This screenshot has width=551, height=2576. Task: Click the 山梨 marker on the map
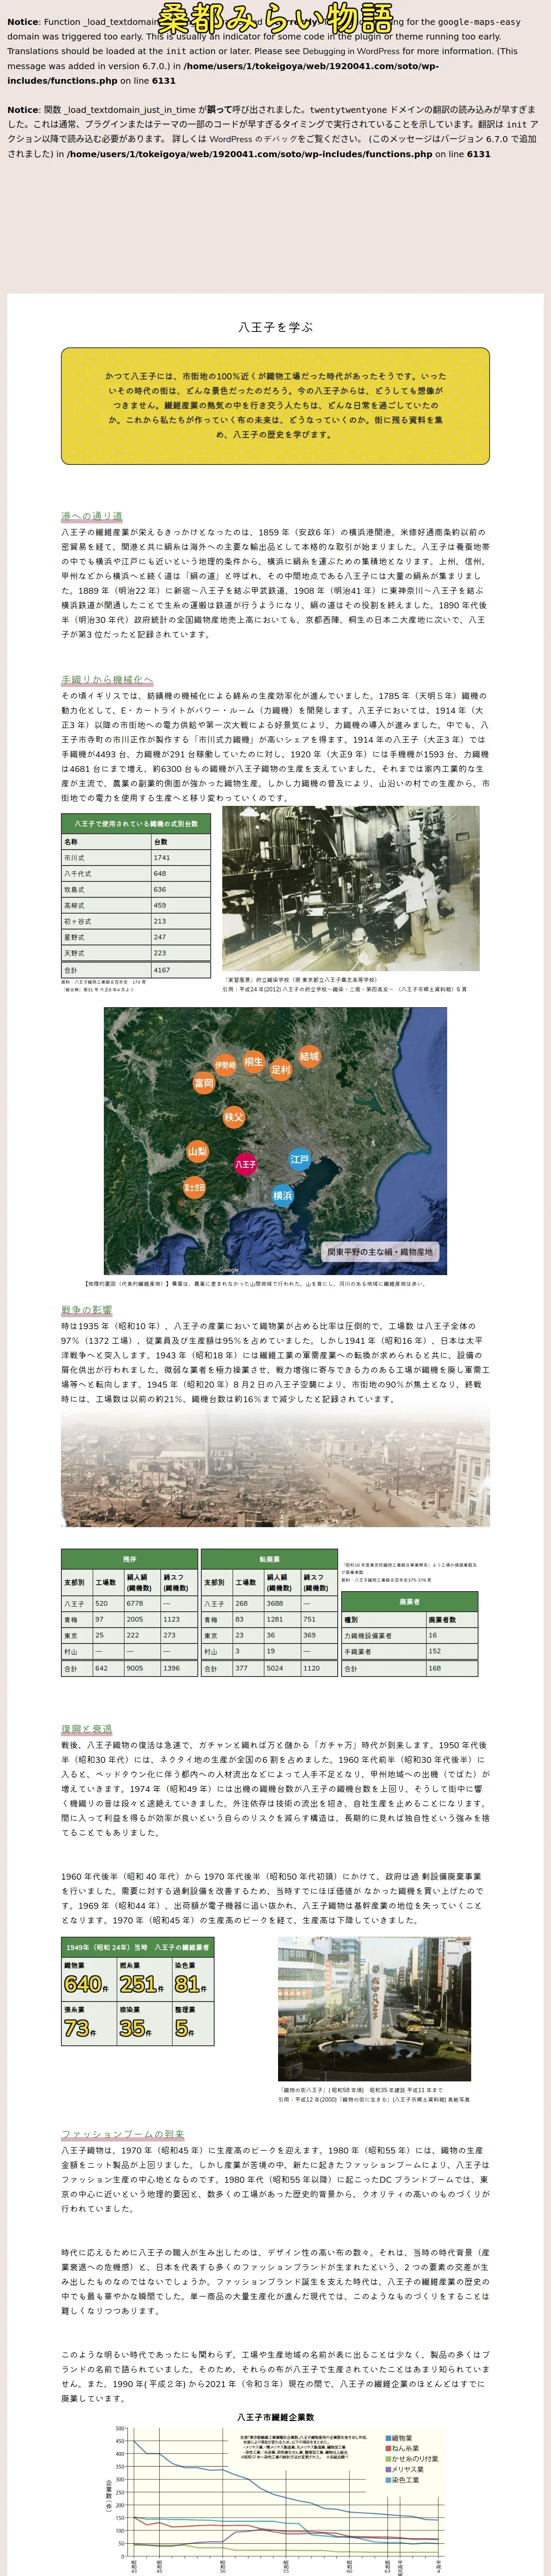[198, 1152]
